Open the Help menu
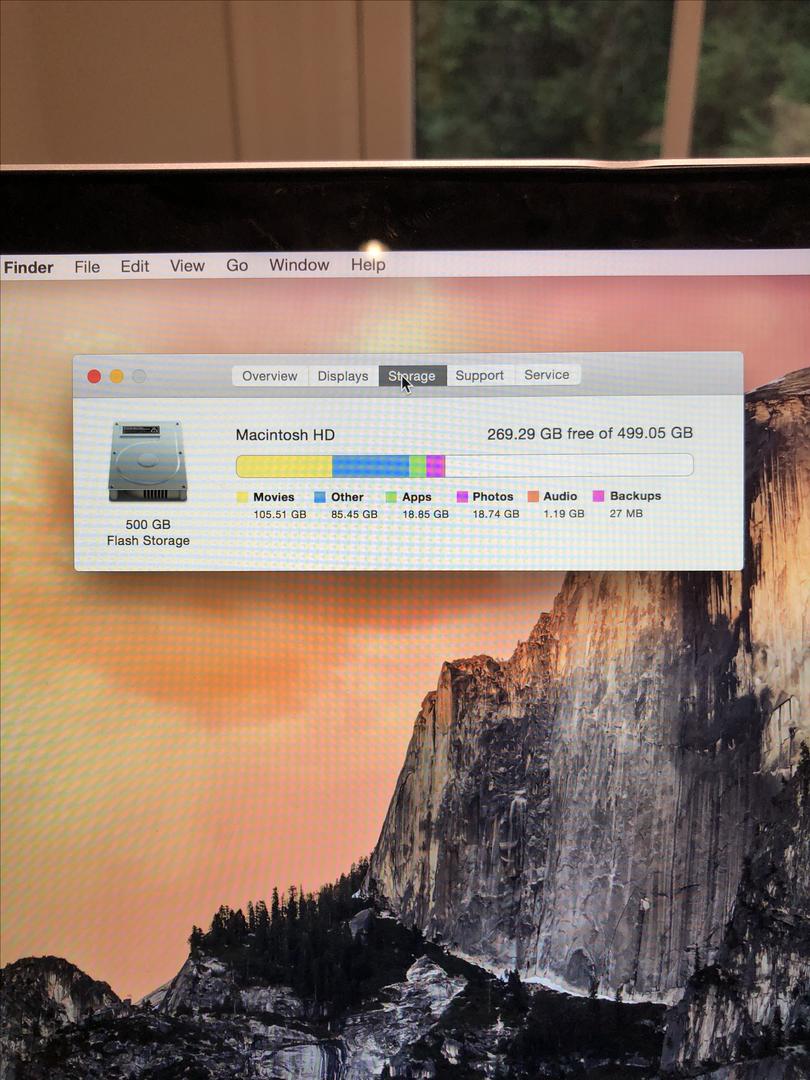 pyautogui.click(x=368, y=264)
